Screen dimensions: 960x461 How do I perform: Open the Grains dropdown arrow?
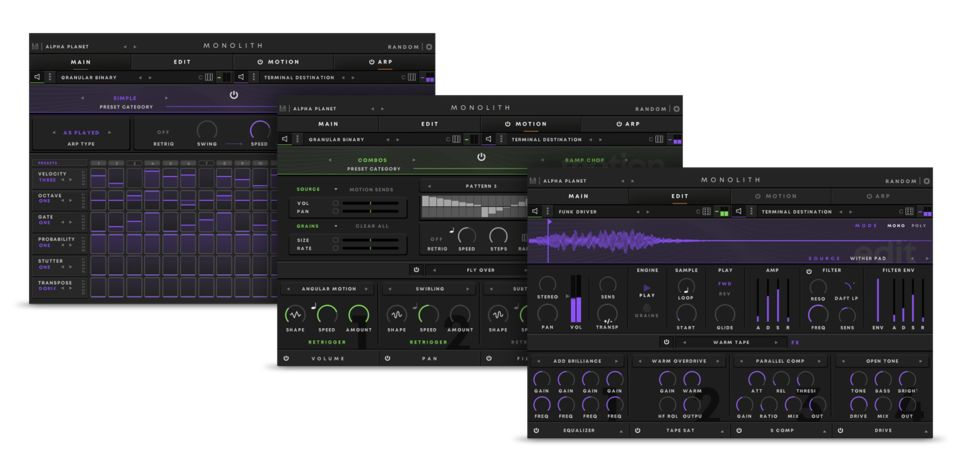point(337,226)
